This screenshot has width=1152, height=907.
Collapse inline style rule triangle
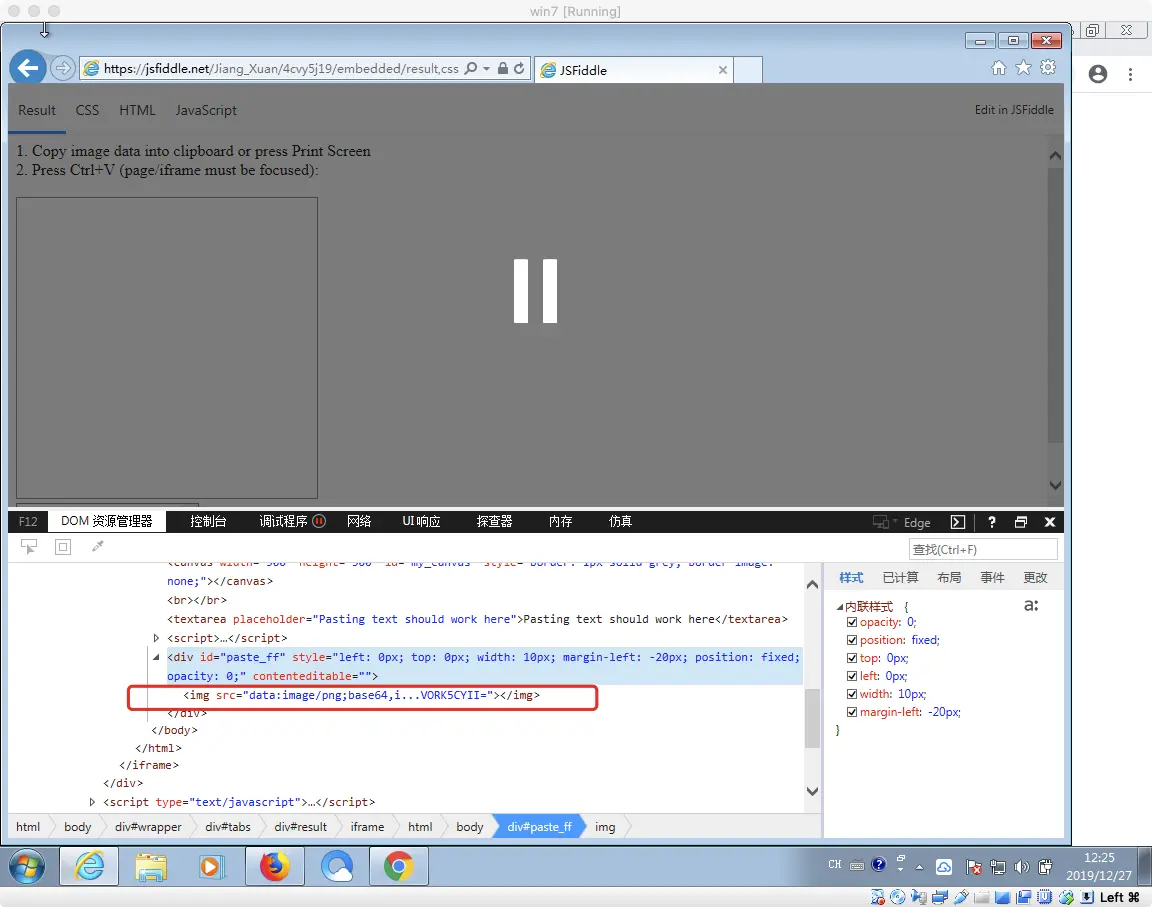click(840, 607)
